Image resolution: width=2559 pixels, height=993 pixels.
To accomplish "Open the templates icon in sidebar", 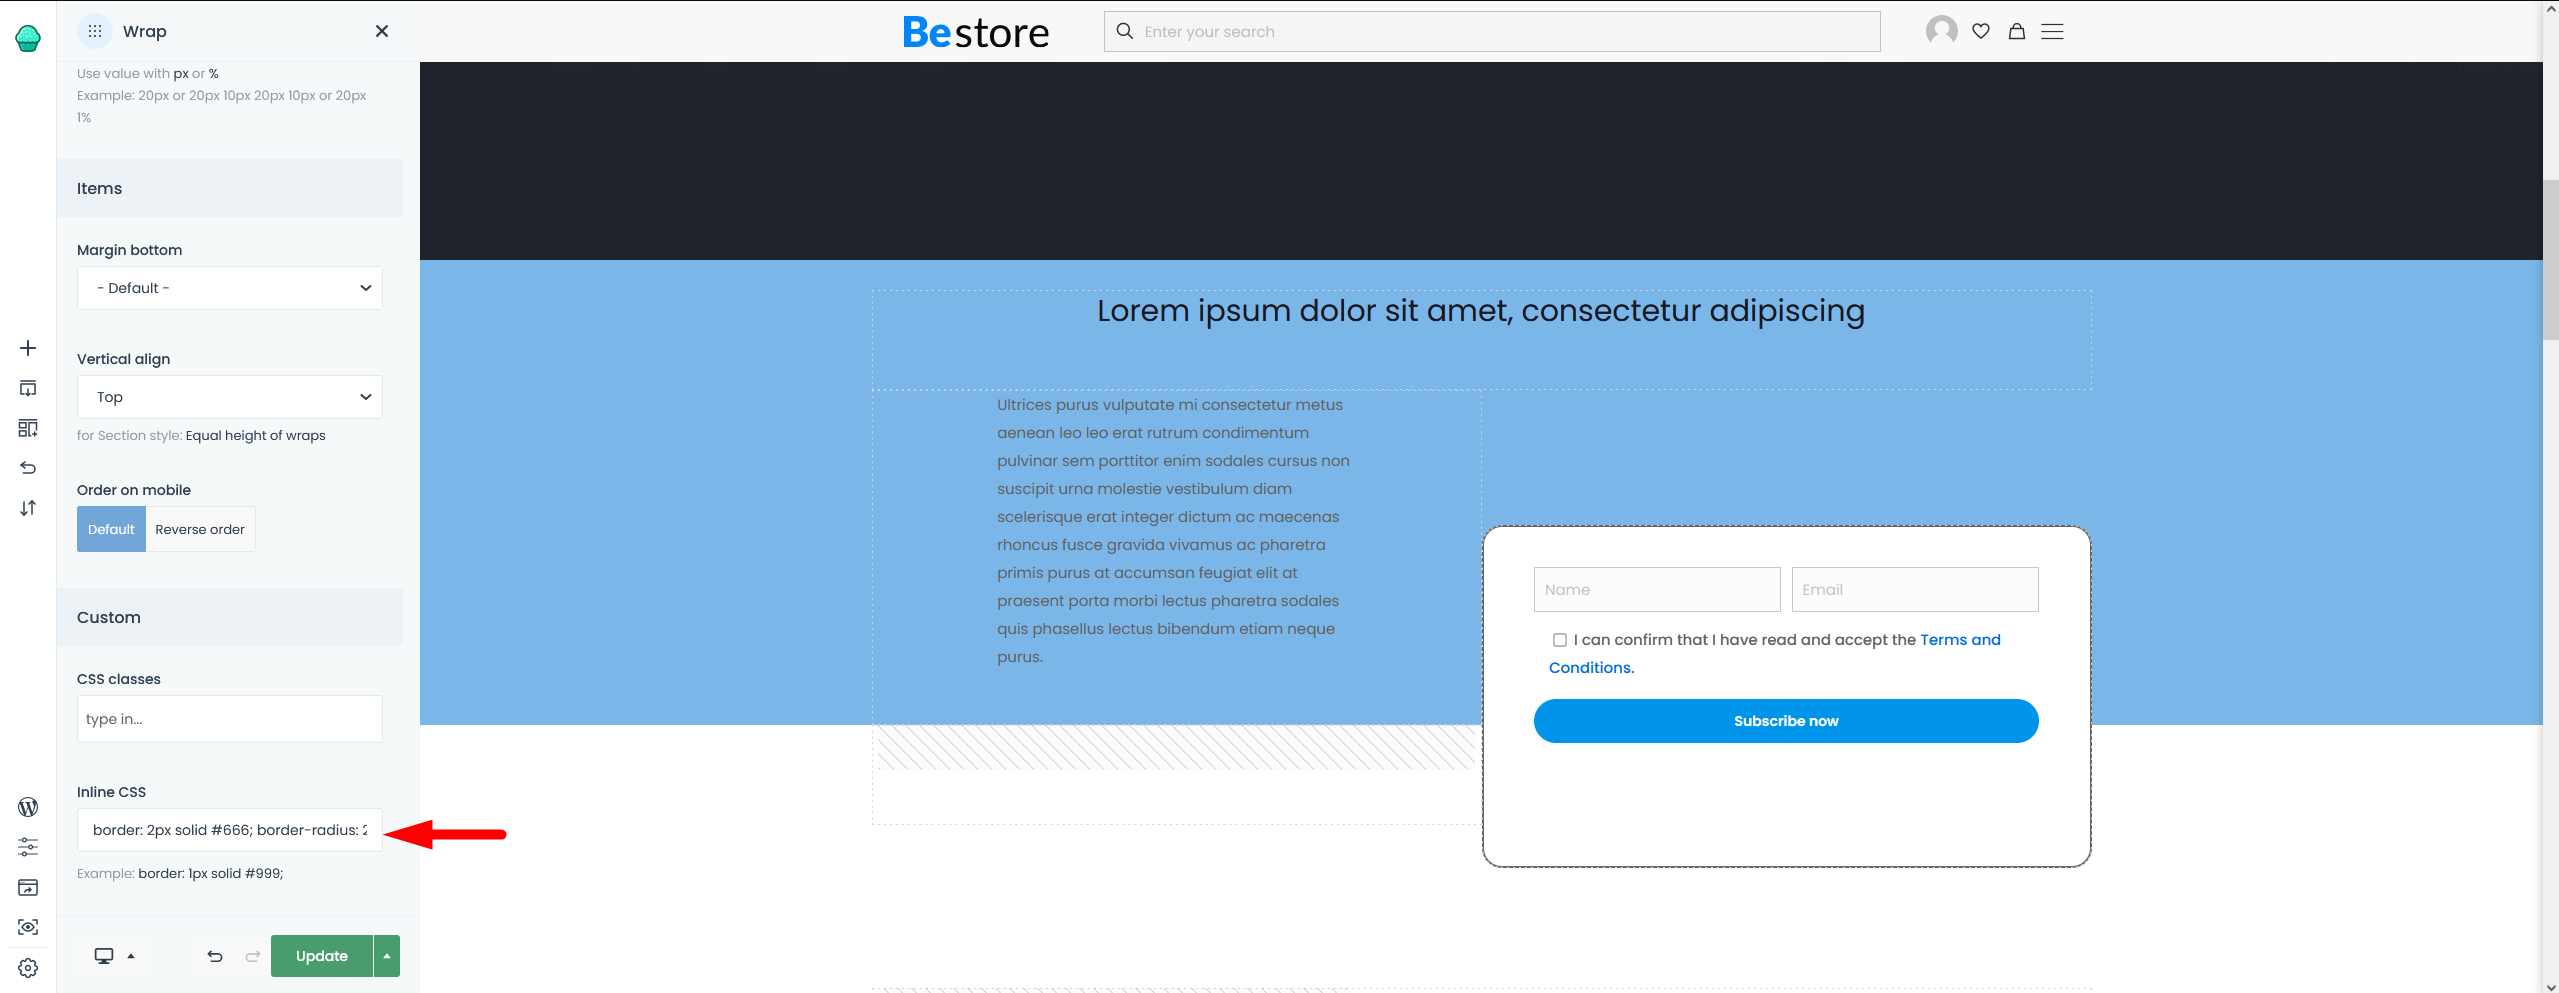I will coord(28,428).
